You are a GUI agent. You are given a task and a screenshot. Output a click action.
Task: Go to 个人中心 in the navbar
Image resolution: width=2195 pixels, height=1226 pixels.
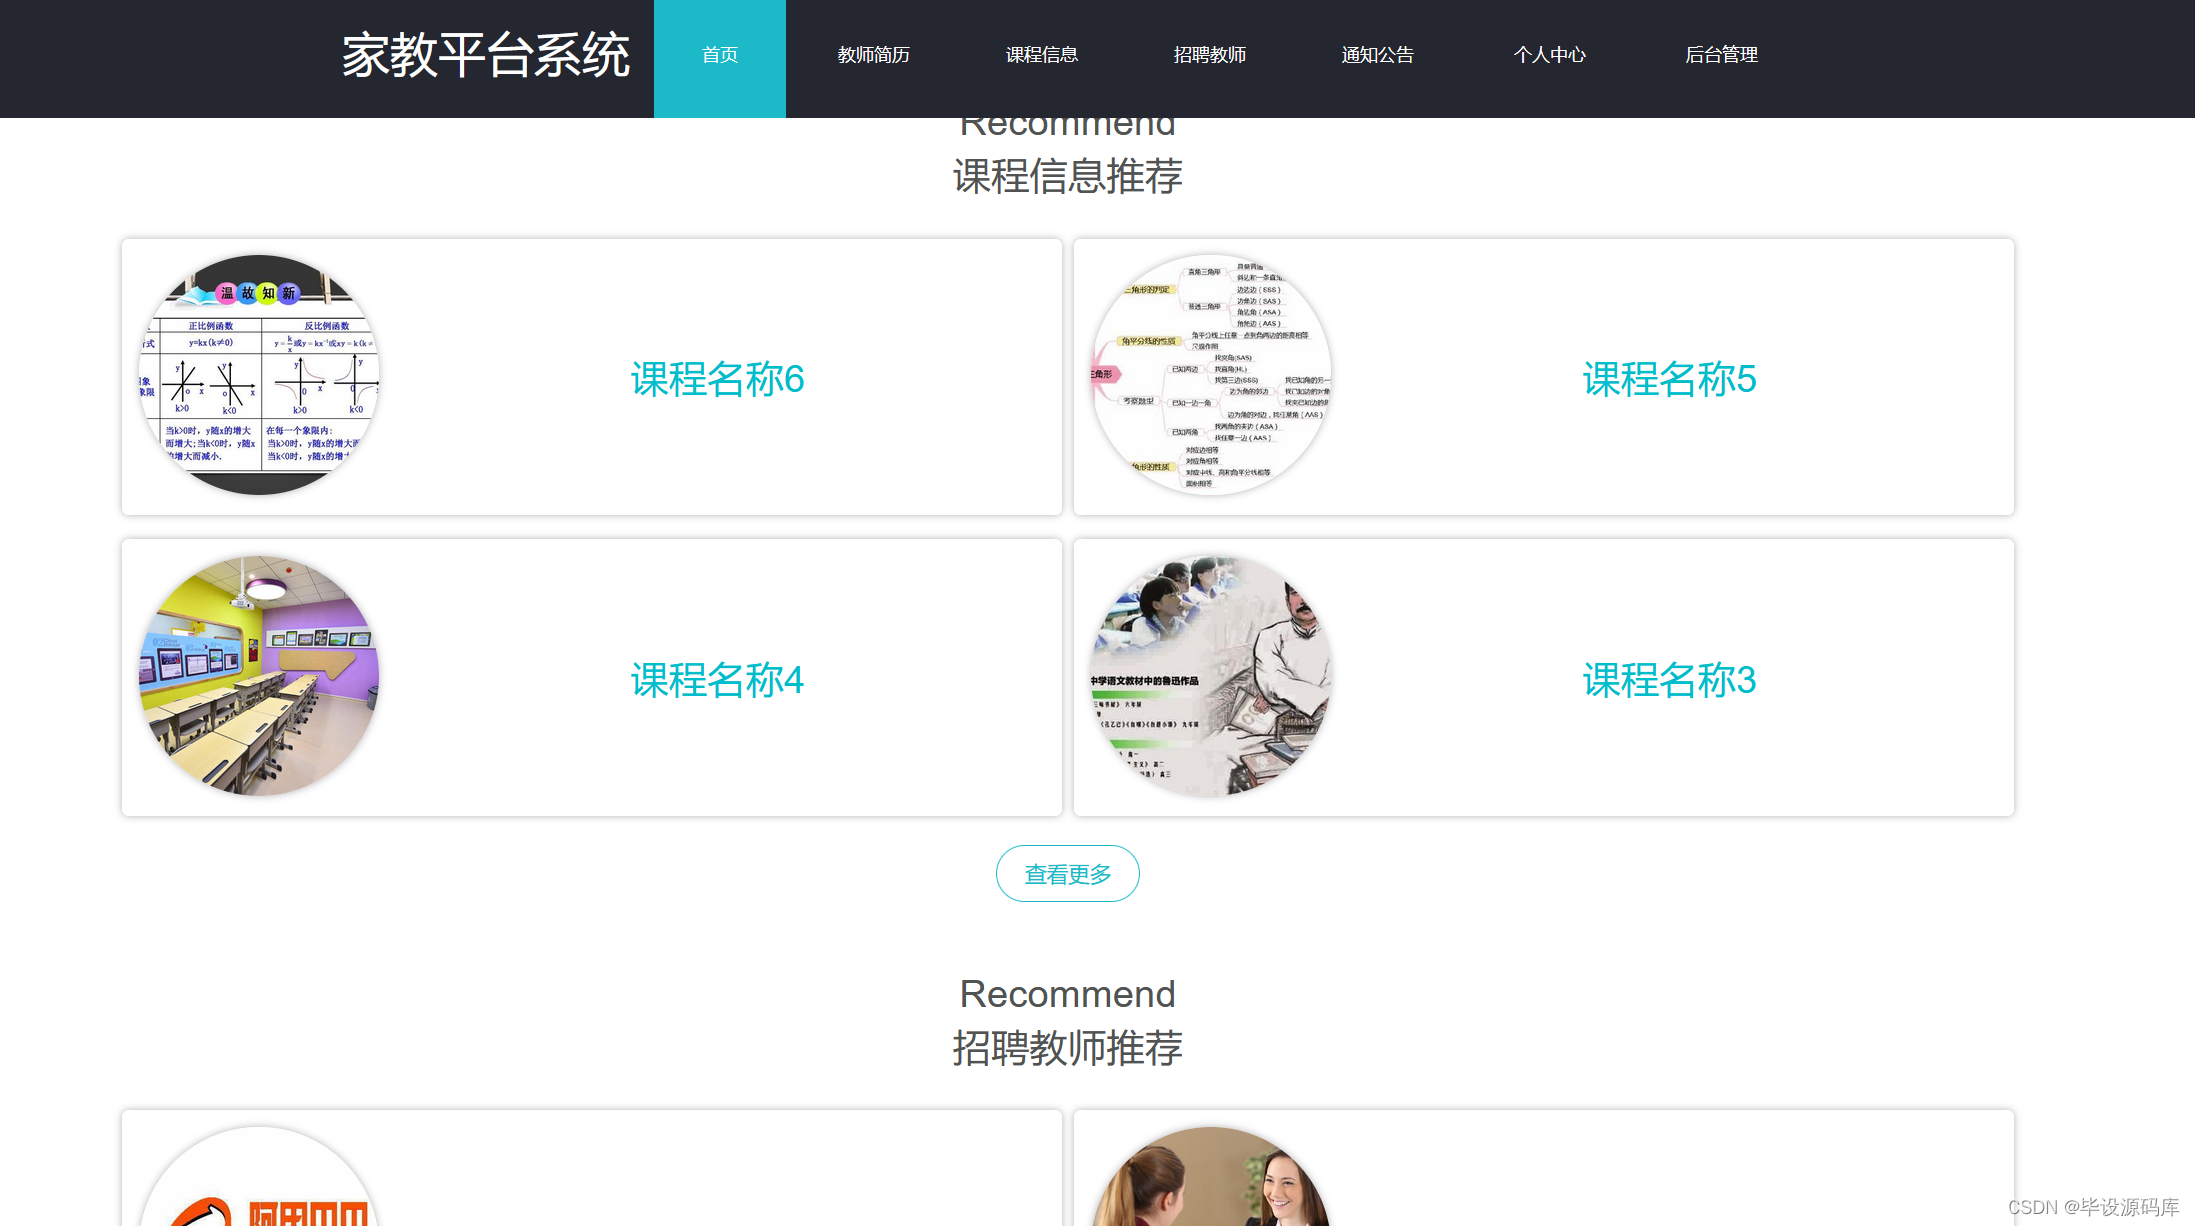1549,55
